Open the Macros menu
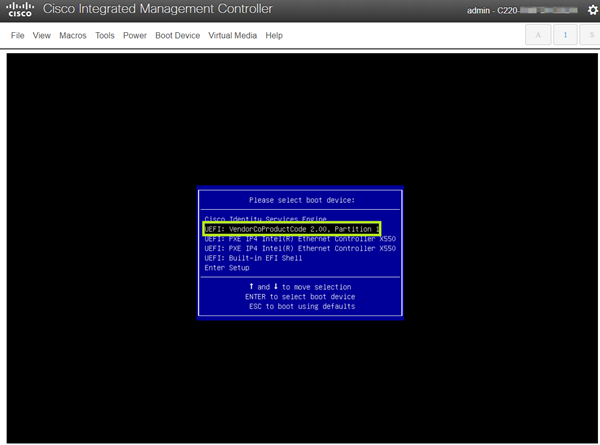The height and width of the screenshot is (445, 600). [73, 36]
